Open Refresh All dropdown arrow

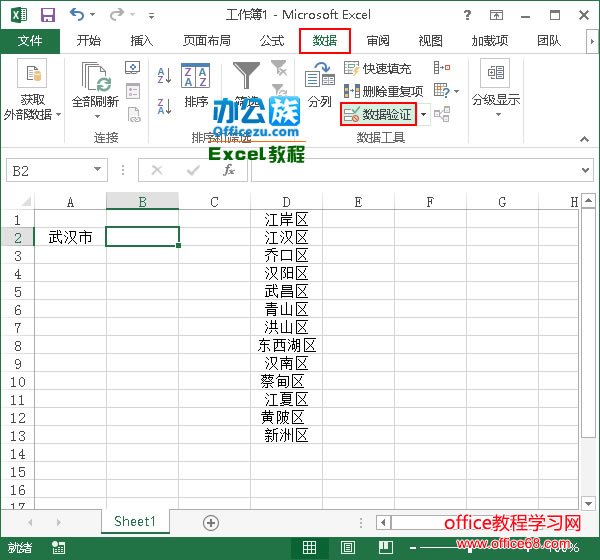97,116
